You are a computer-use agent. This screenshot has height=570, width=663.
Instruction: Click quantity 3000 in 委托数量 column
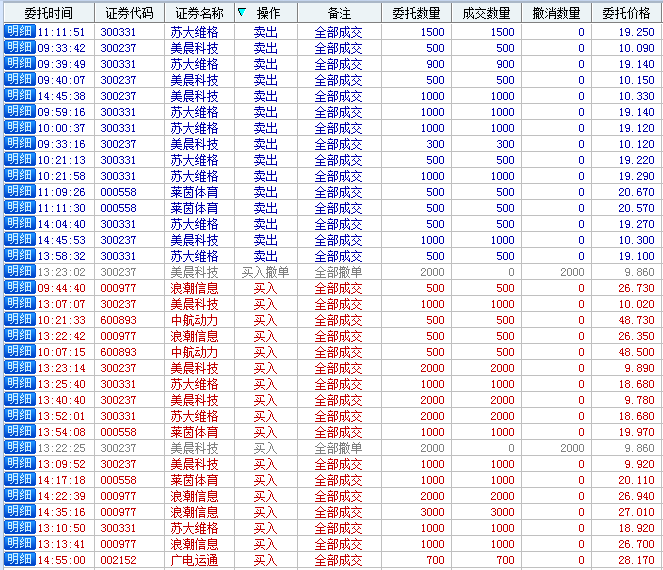432,512
